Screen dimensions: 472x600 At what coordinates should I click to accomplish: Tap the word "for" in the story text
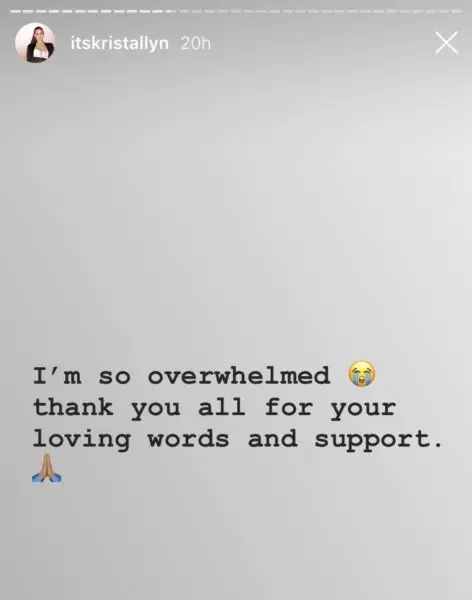coord(289,407)
